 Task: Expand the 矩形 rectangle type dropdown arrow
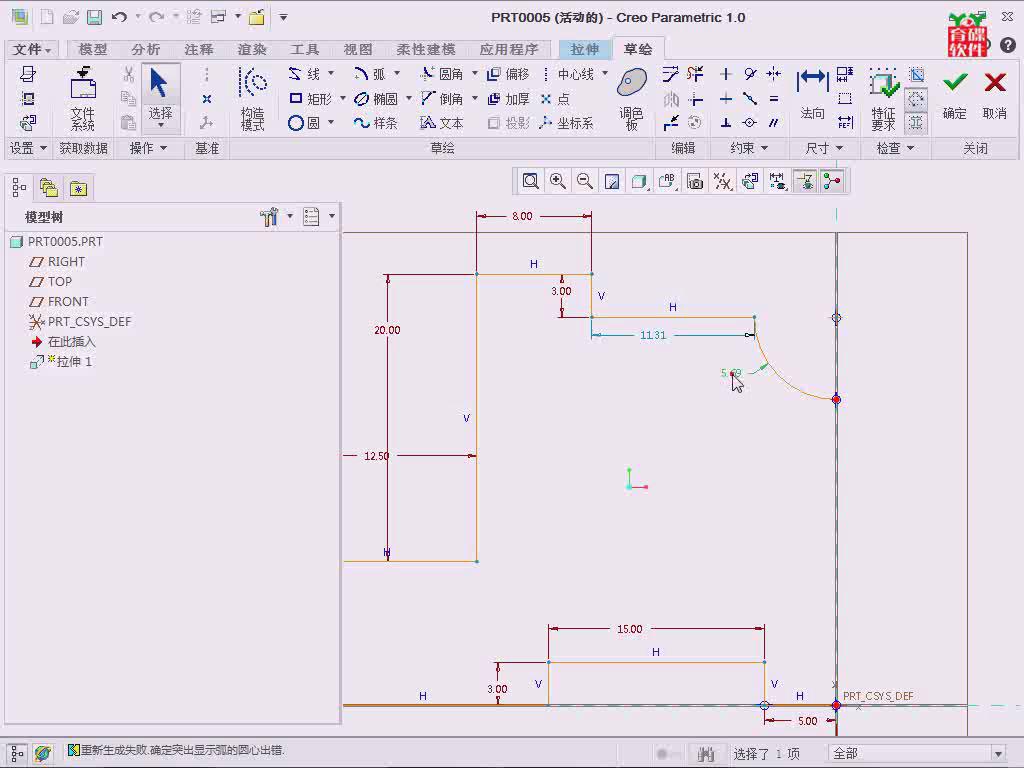[343, 98]
